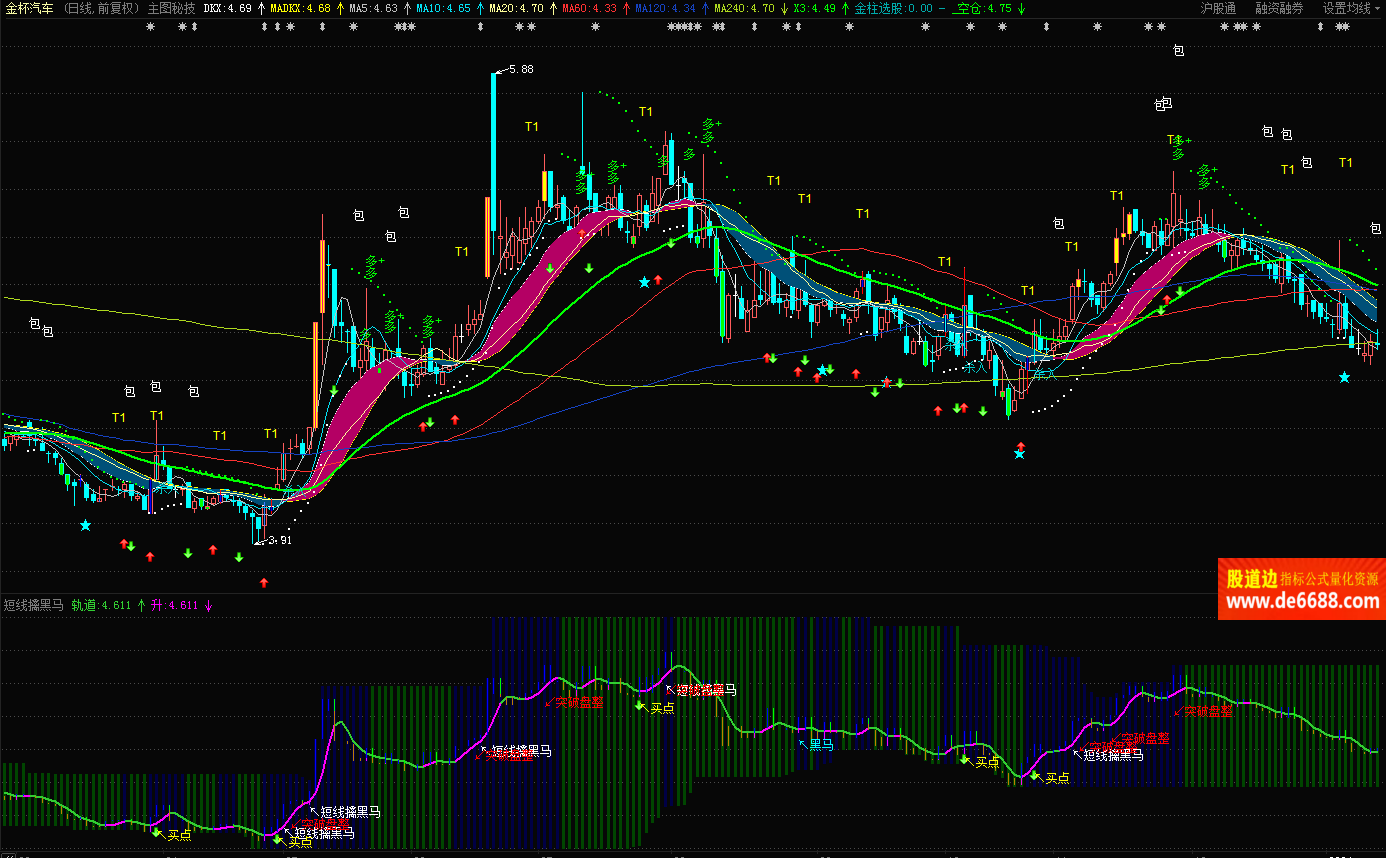Click the 3.91 low price label
1386x858 pixels.
tap(279, 541)
